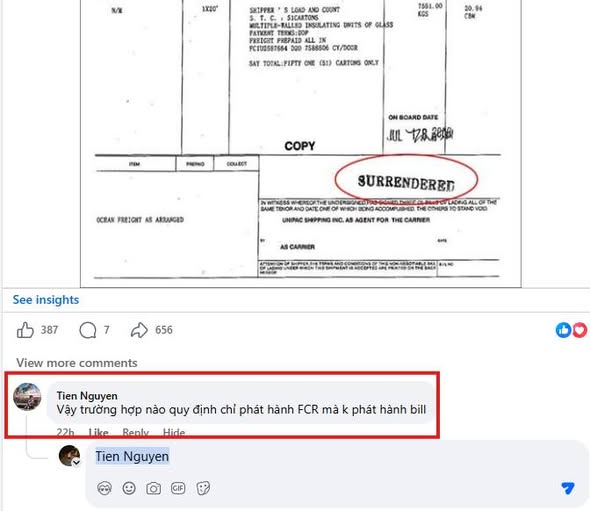
Task: View the red heart reaction icon
Action: pos(579,330)
